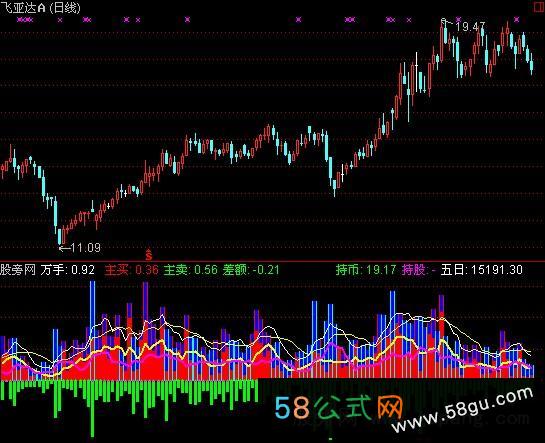Click the 股旁网 indicator name
This screenshot has width=545, height=443.
18,270
